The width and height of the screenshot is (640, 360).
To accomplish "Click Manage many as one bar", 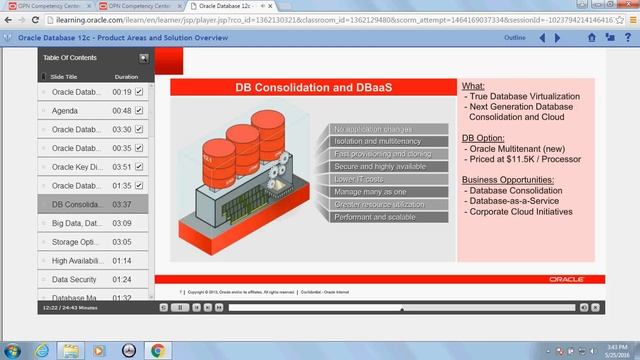I will tap(389, 192).
